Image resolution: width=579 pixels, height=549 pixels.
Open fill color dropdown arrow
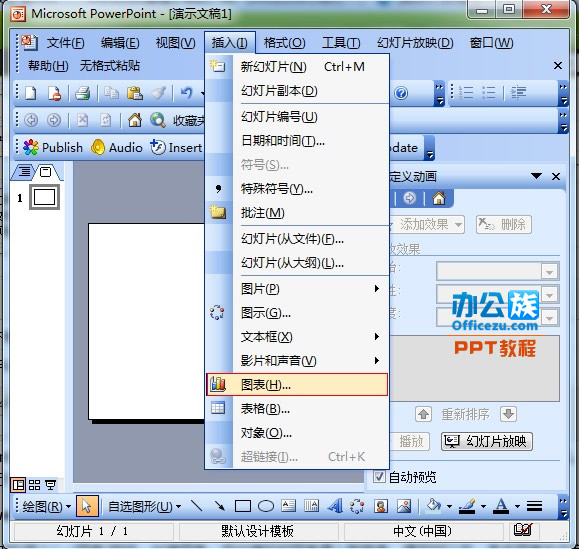[x=449, y=506]
